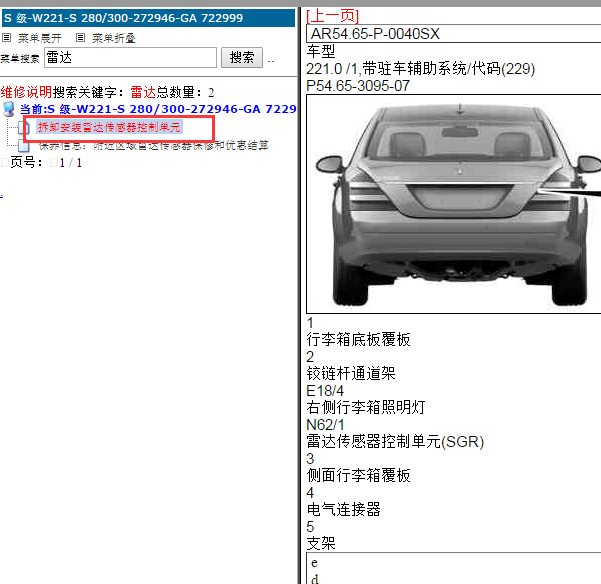The width and height of the screenshot is (601, 584).
Task: Focus the 菜单搜索 input containing 雷达
Action: pyautogui.click(x=130, y=57)
